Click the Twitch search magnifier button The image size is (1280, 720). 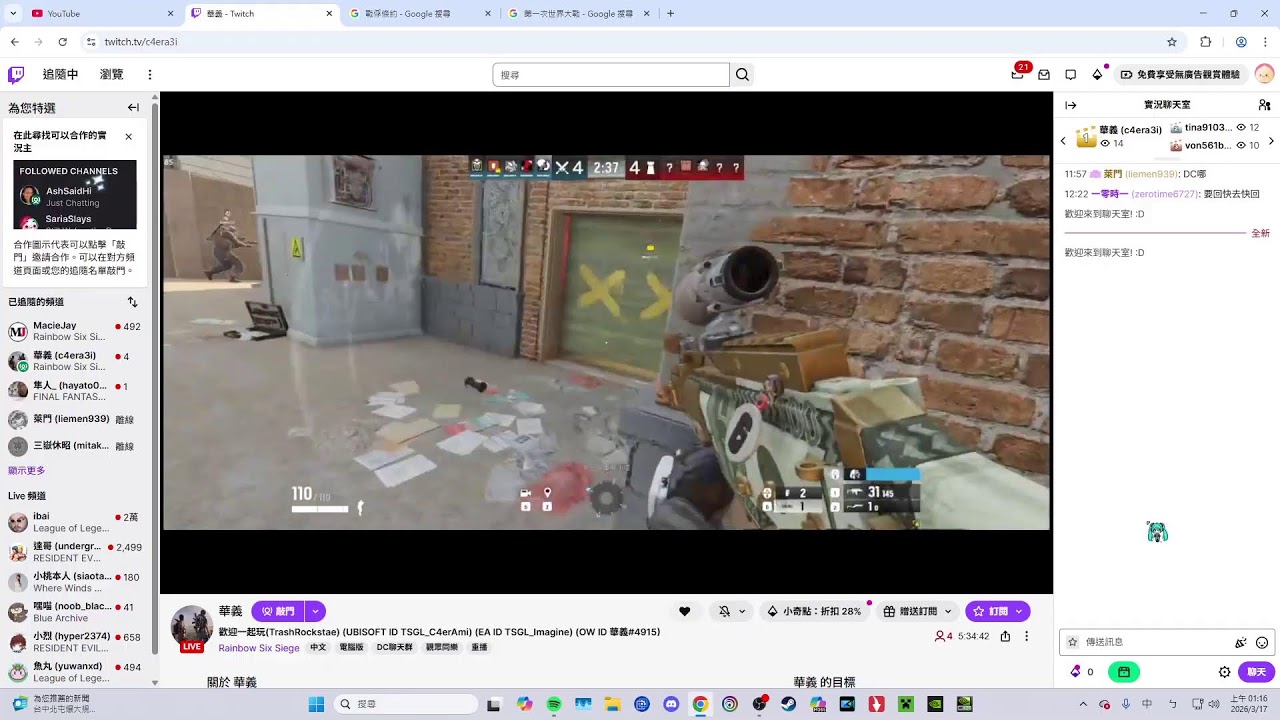[x=742, y=75]
